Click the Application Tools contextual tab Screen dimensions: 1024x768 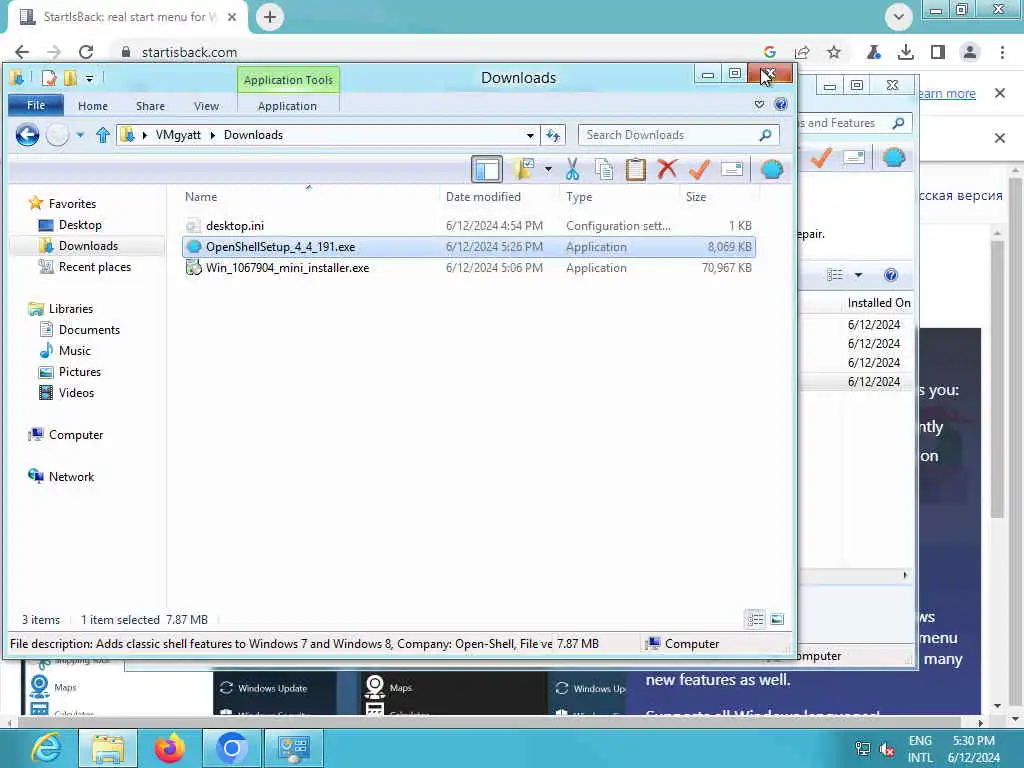click(x=288, y=80)
